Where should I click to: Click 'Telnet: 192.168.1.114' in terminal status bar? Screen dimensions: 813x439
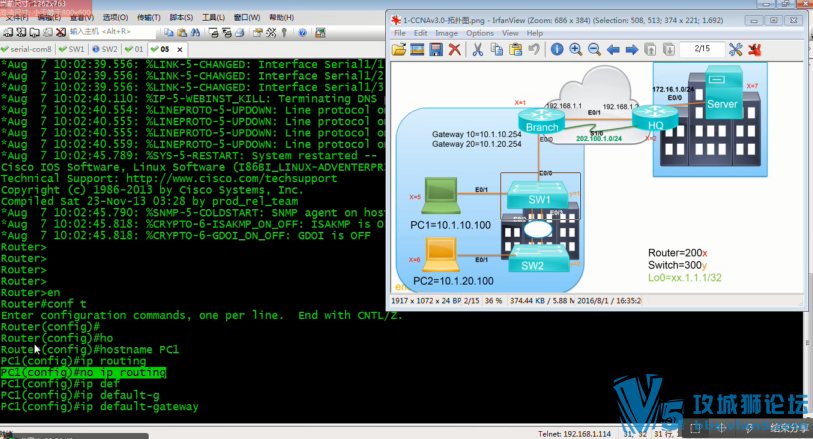click(x=574, y=434)
